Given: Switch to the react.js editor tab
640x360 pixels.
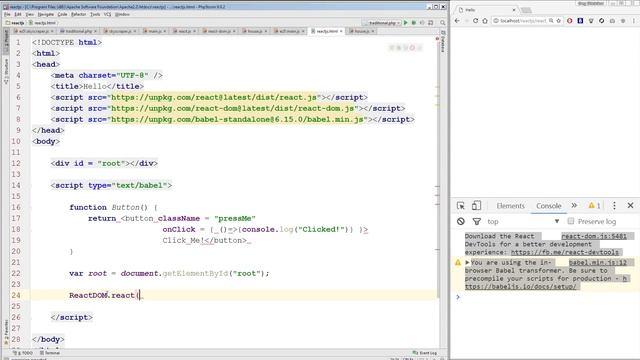Looking at the screenshot, I should pos(184,31).
